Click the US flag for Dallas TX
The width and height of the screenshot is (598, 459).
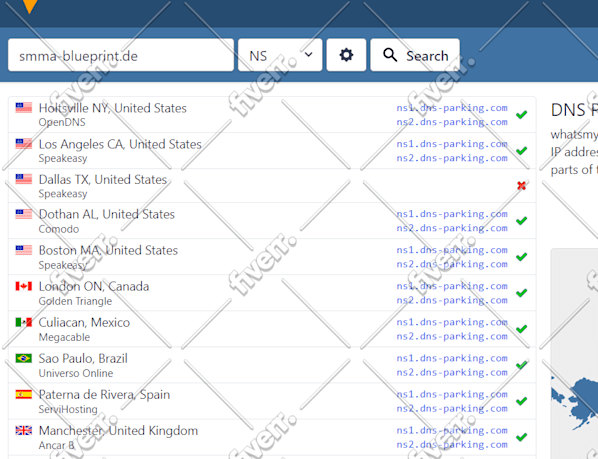point(24,178)
